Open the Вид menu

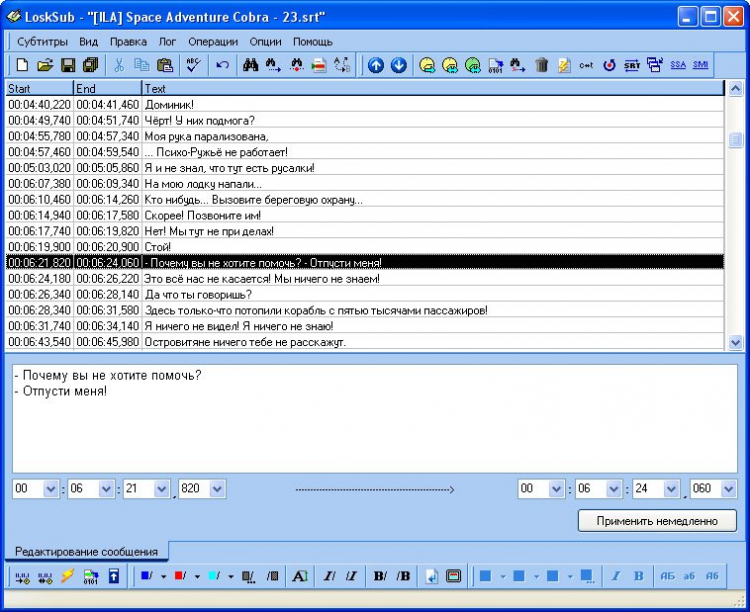[88, 42]
